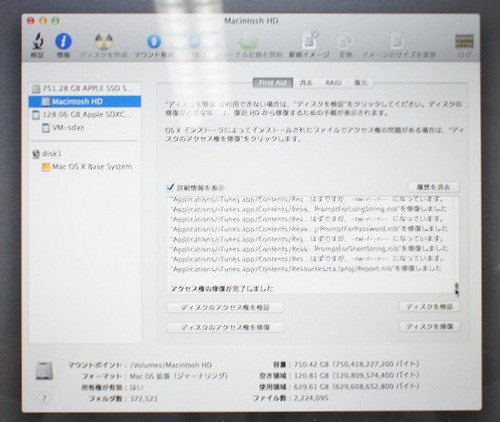500x422 pixels.
Task: Minimize the window with the yellow button
Action: pos(43,21)
